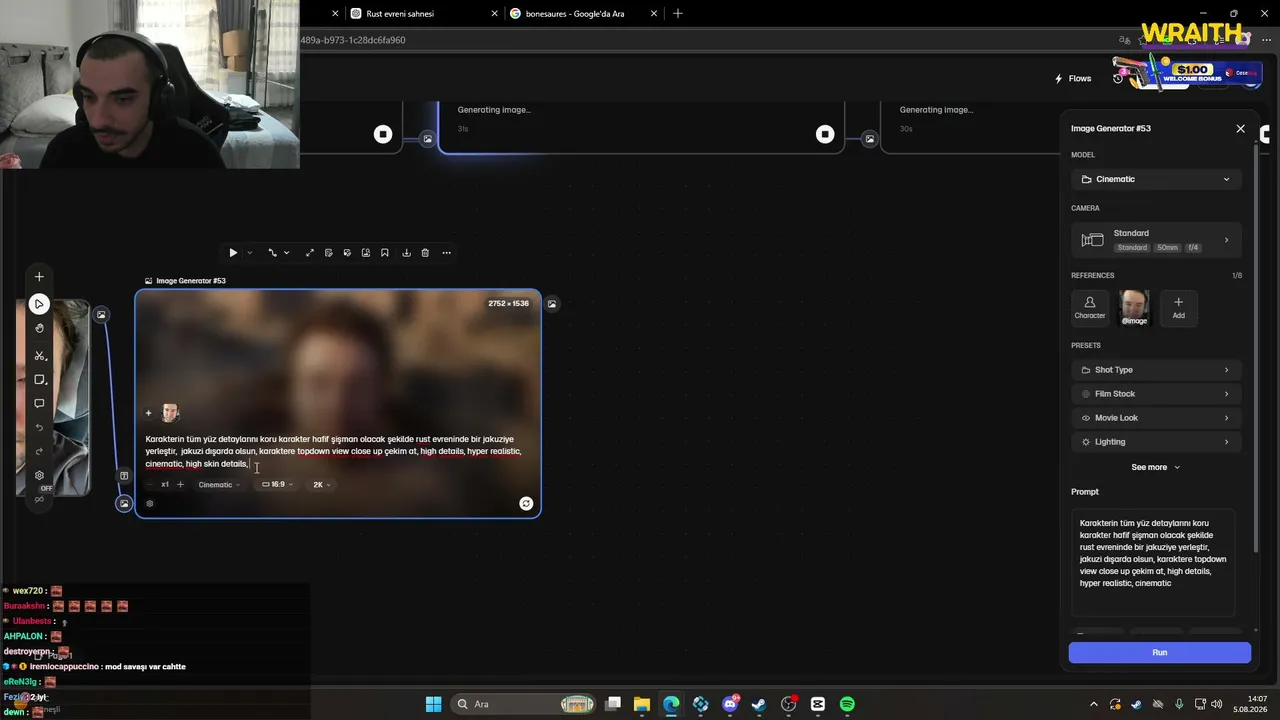Click the taskbar Ara search box

click(525, 704)
